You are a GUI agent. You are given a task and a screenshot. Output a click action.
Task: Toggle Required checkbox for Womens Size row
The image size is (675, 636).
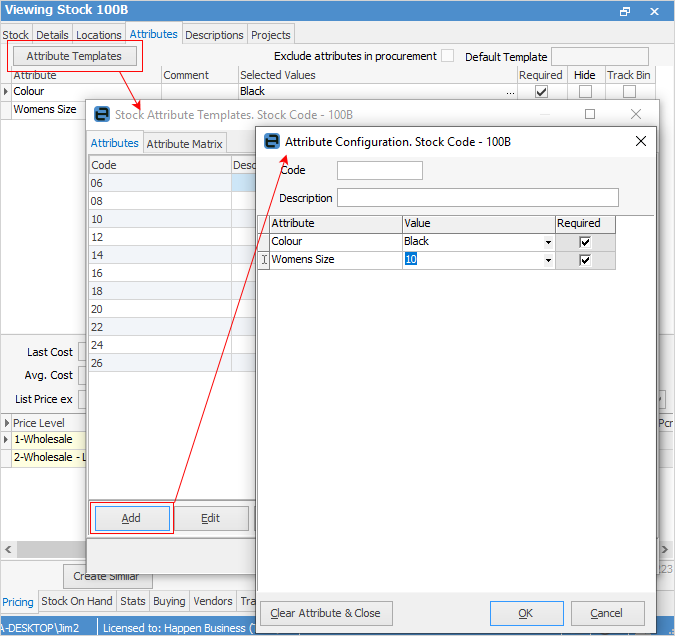point(585,260)
